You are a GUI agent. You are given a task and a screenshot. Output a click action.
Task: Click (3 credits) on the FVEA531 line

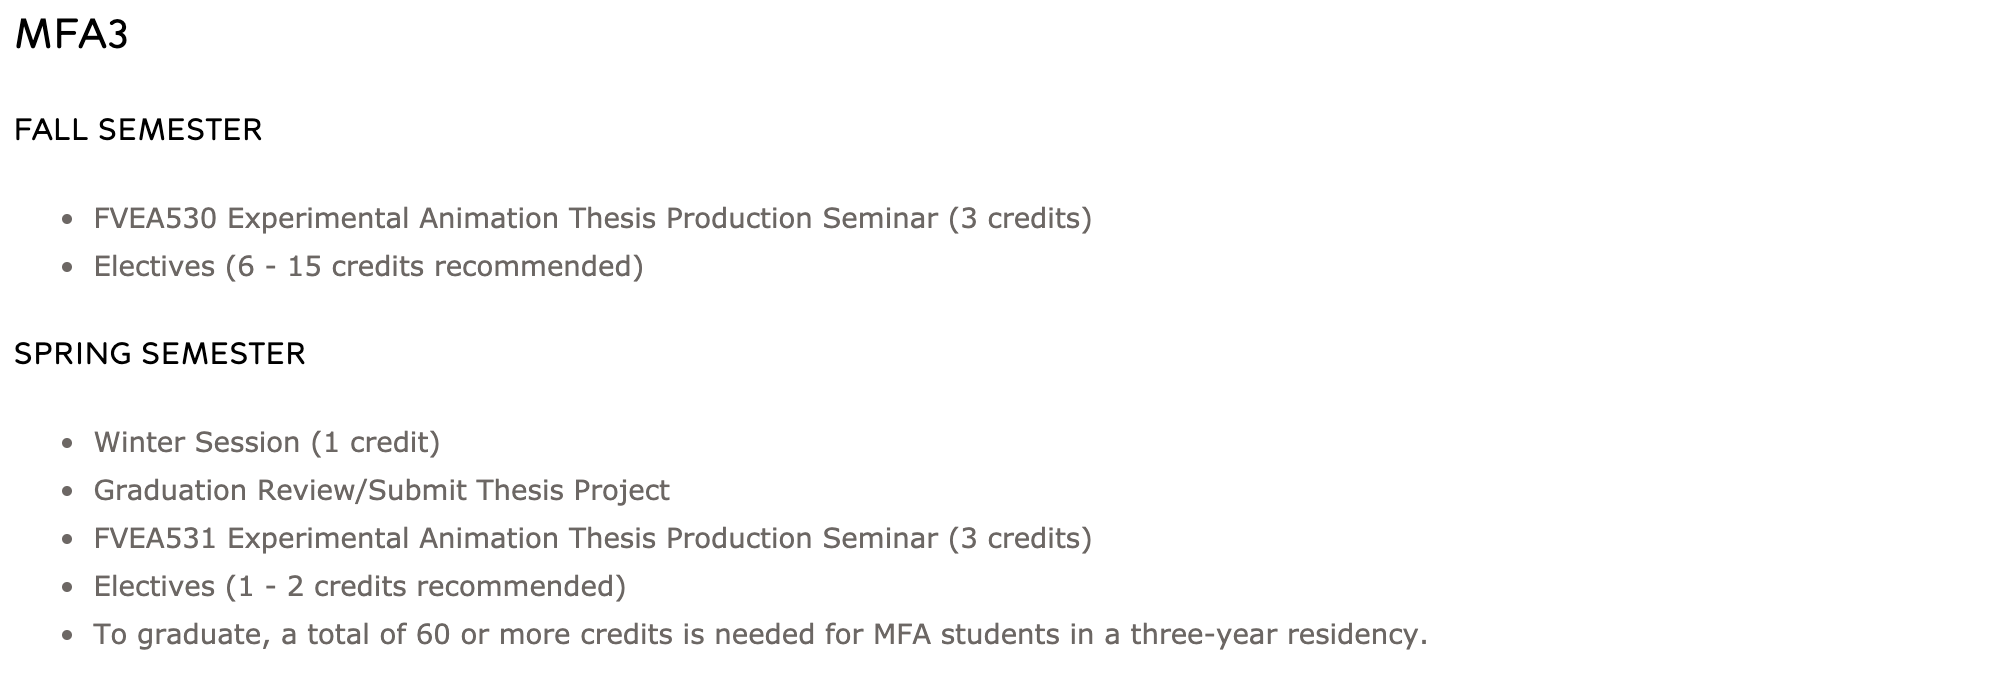click(1020, 539)
